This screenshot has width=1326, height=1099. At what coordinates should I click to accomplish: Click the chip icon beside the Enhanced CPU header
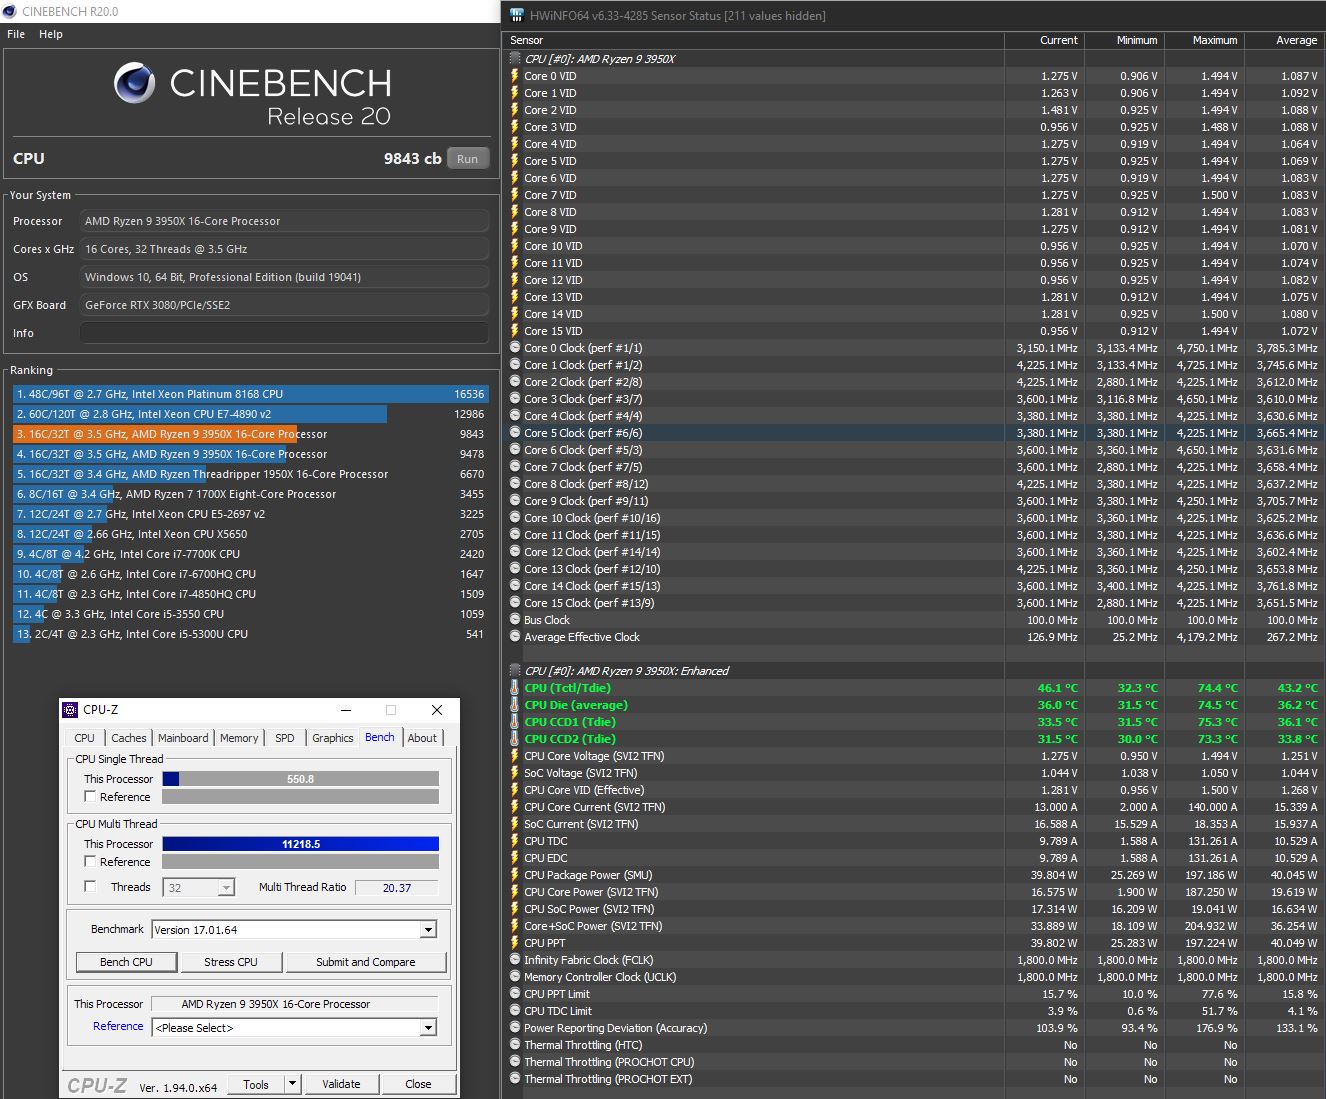pos(515,671)
